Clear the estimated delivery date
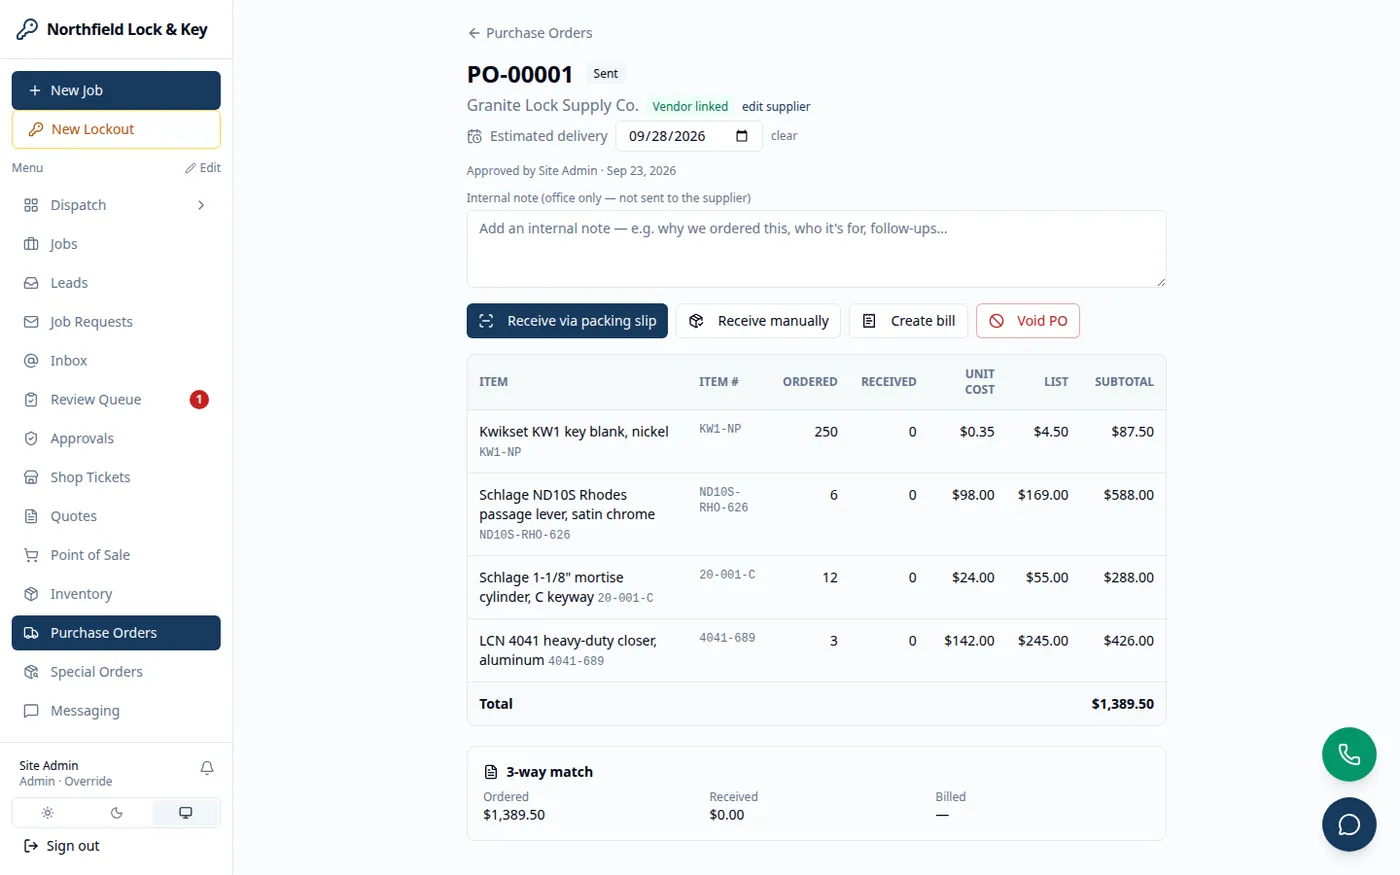Image resolution: width=1400 pixels, height=875 pixels. [784, 136]
